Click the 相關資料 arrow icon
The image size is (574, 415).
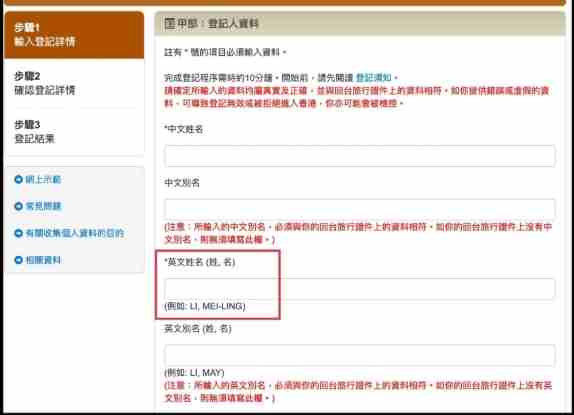coord(18,260)
